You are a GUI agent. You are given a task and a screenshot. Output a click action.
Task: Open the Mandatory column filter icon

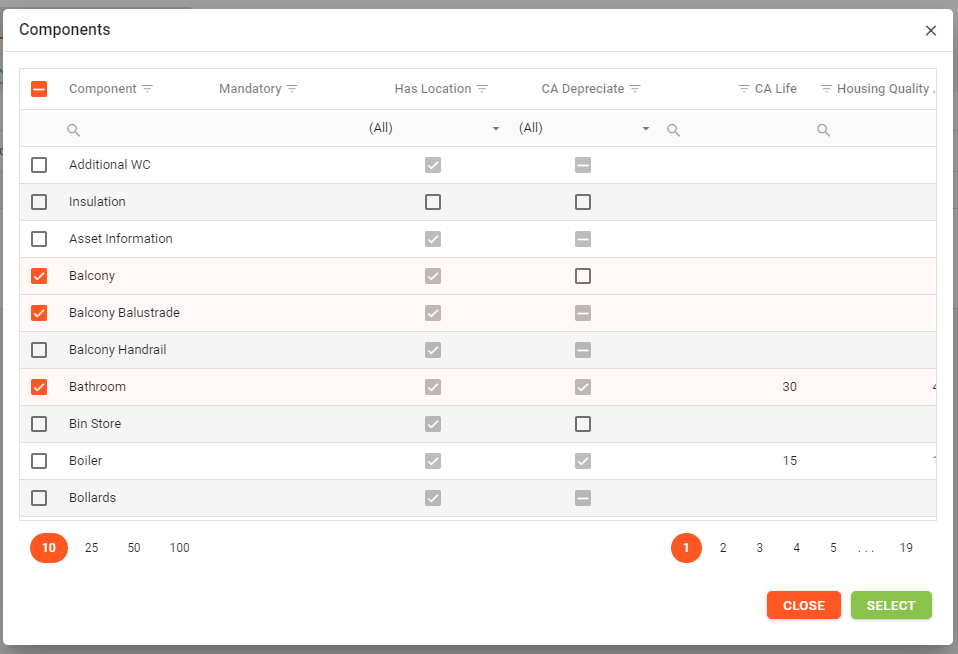pos(292,89)
